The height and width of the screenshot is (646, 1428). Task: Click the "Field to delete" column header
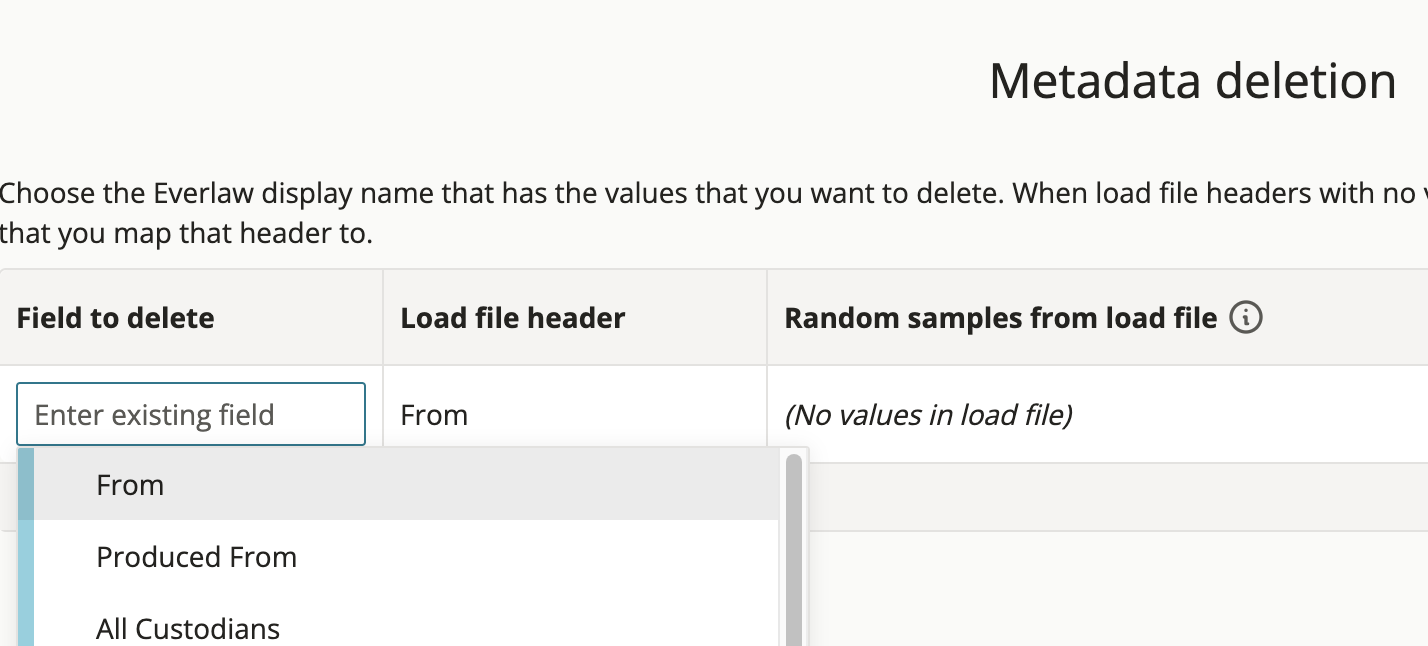(115, 317)
